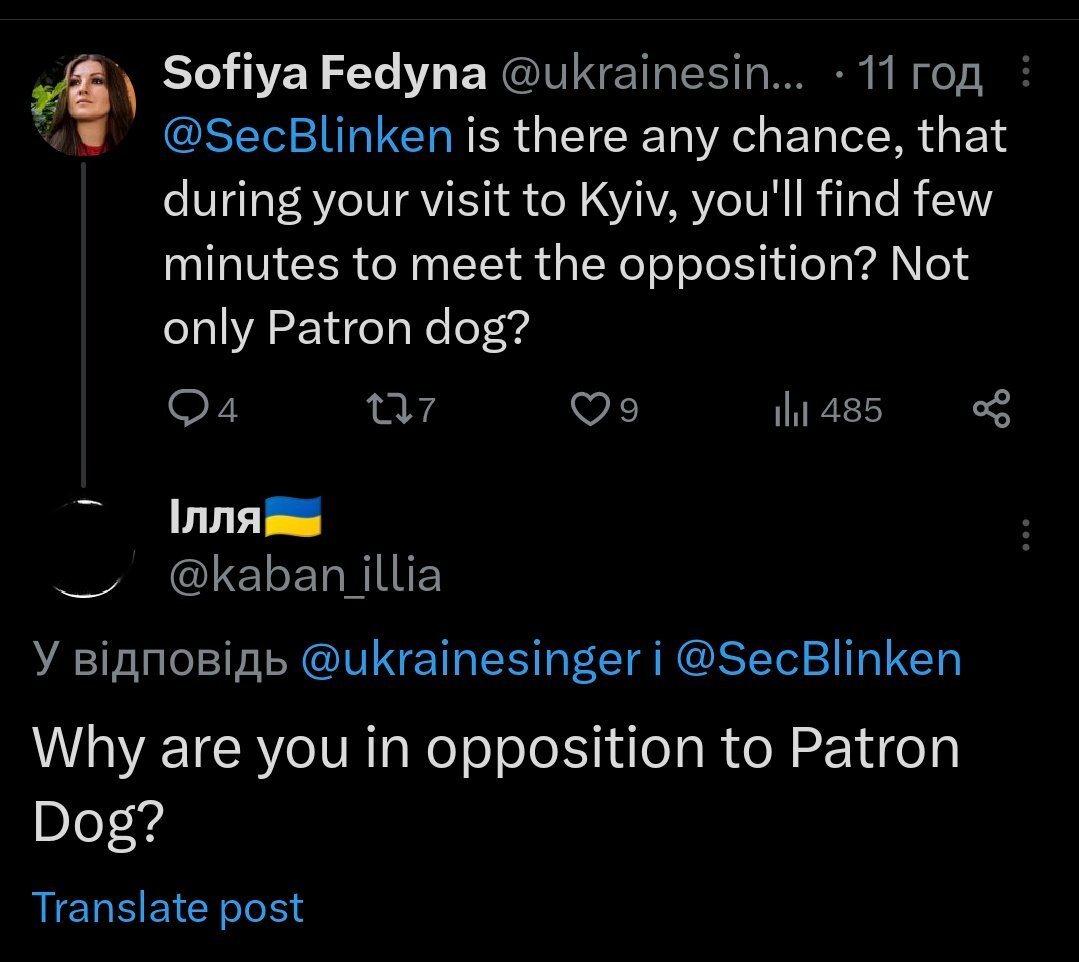Click the 'Translate post' link
This screenshot has height=962, width=1079.
(168, 907)
